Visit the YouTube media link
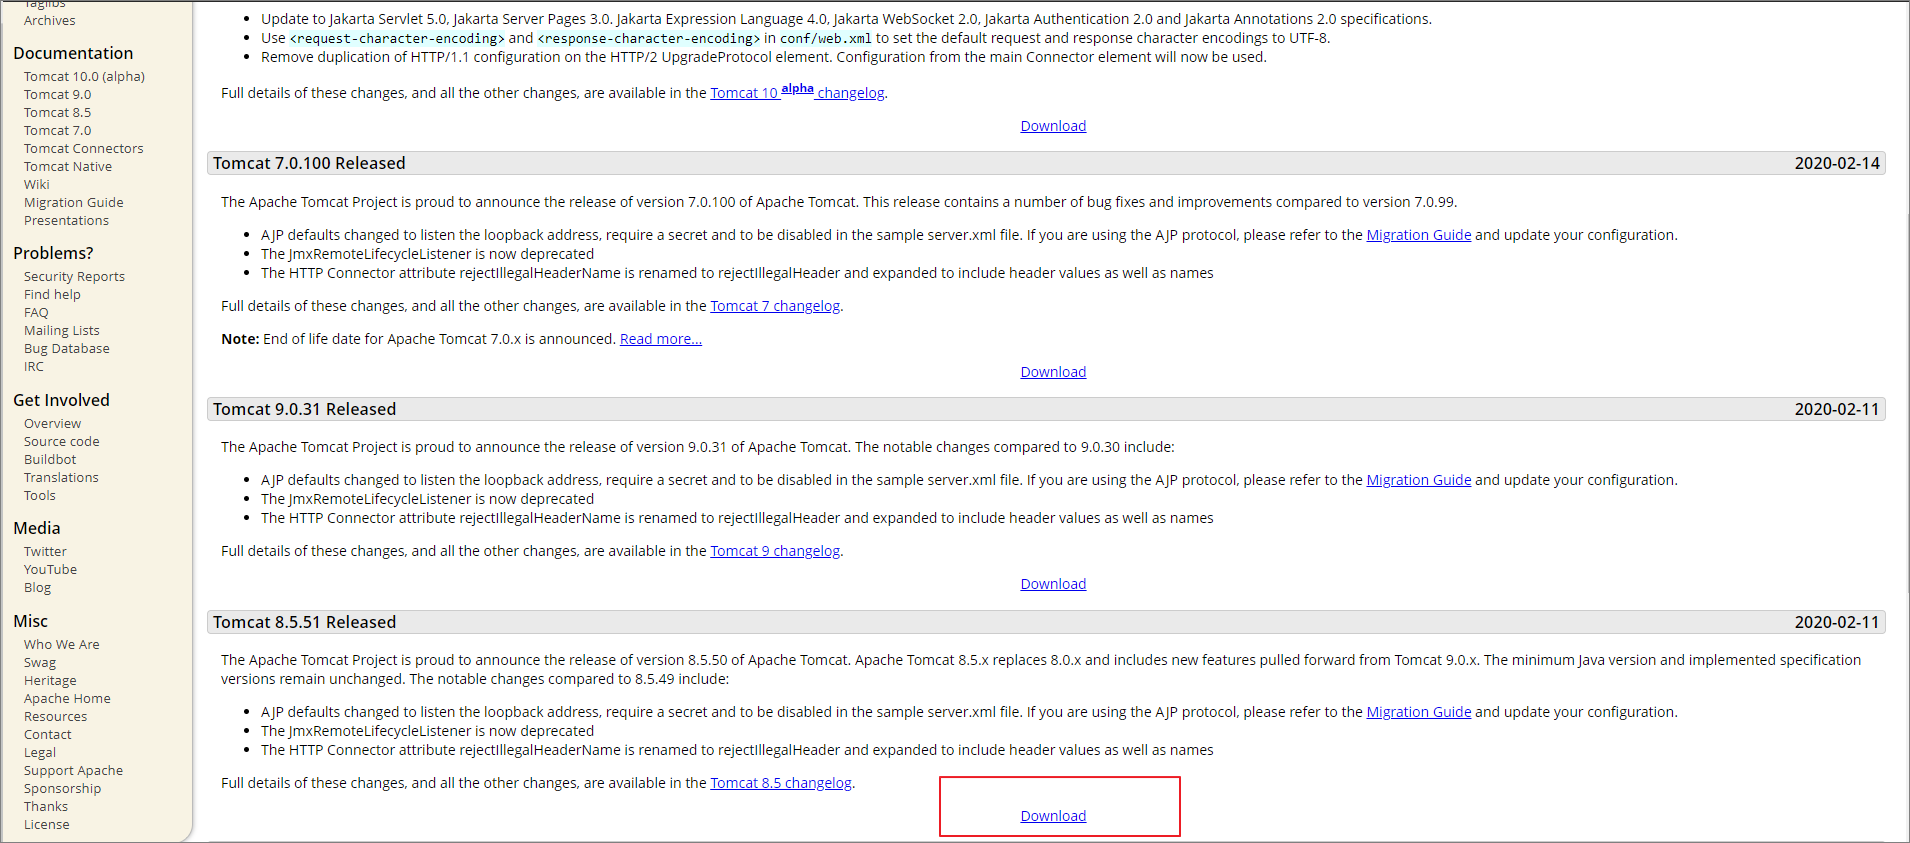The image size is (1910, 843). coord(50,569)
